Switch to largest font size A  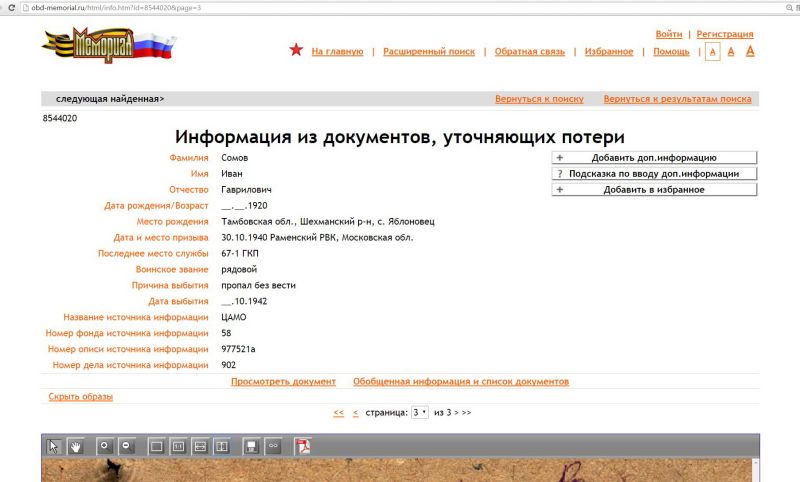[749, 51]
